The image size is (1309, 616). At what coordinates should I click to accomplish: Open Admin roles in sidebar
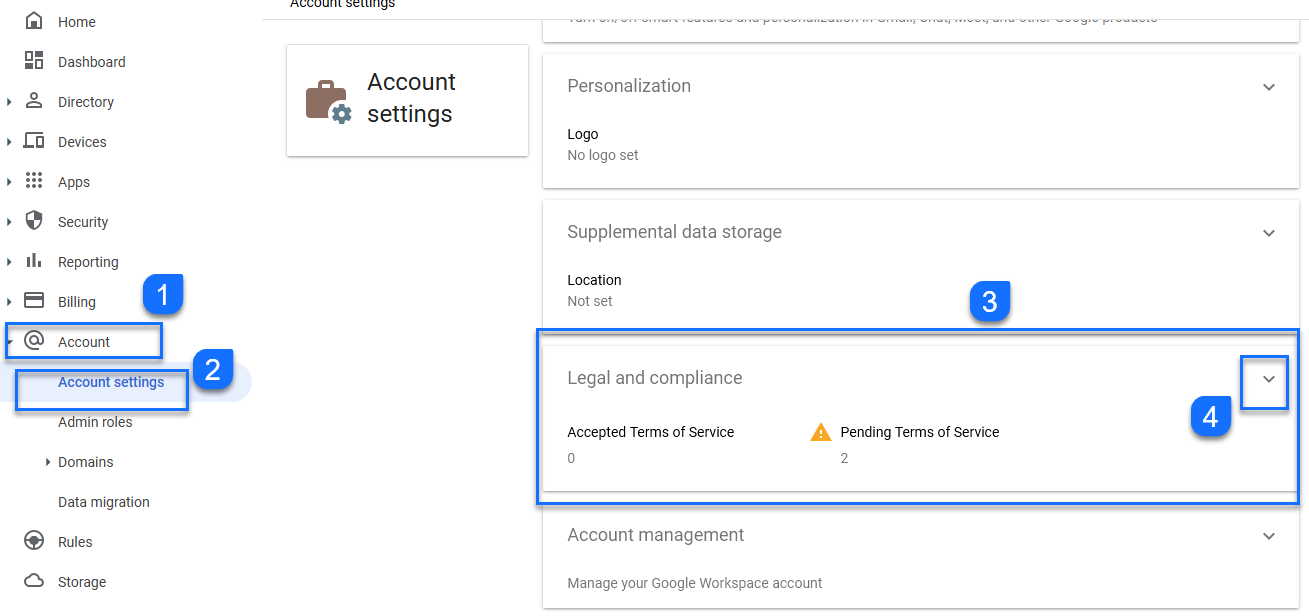pyautogui.click(x=95, y=422)
